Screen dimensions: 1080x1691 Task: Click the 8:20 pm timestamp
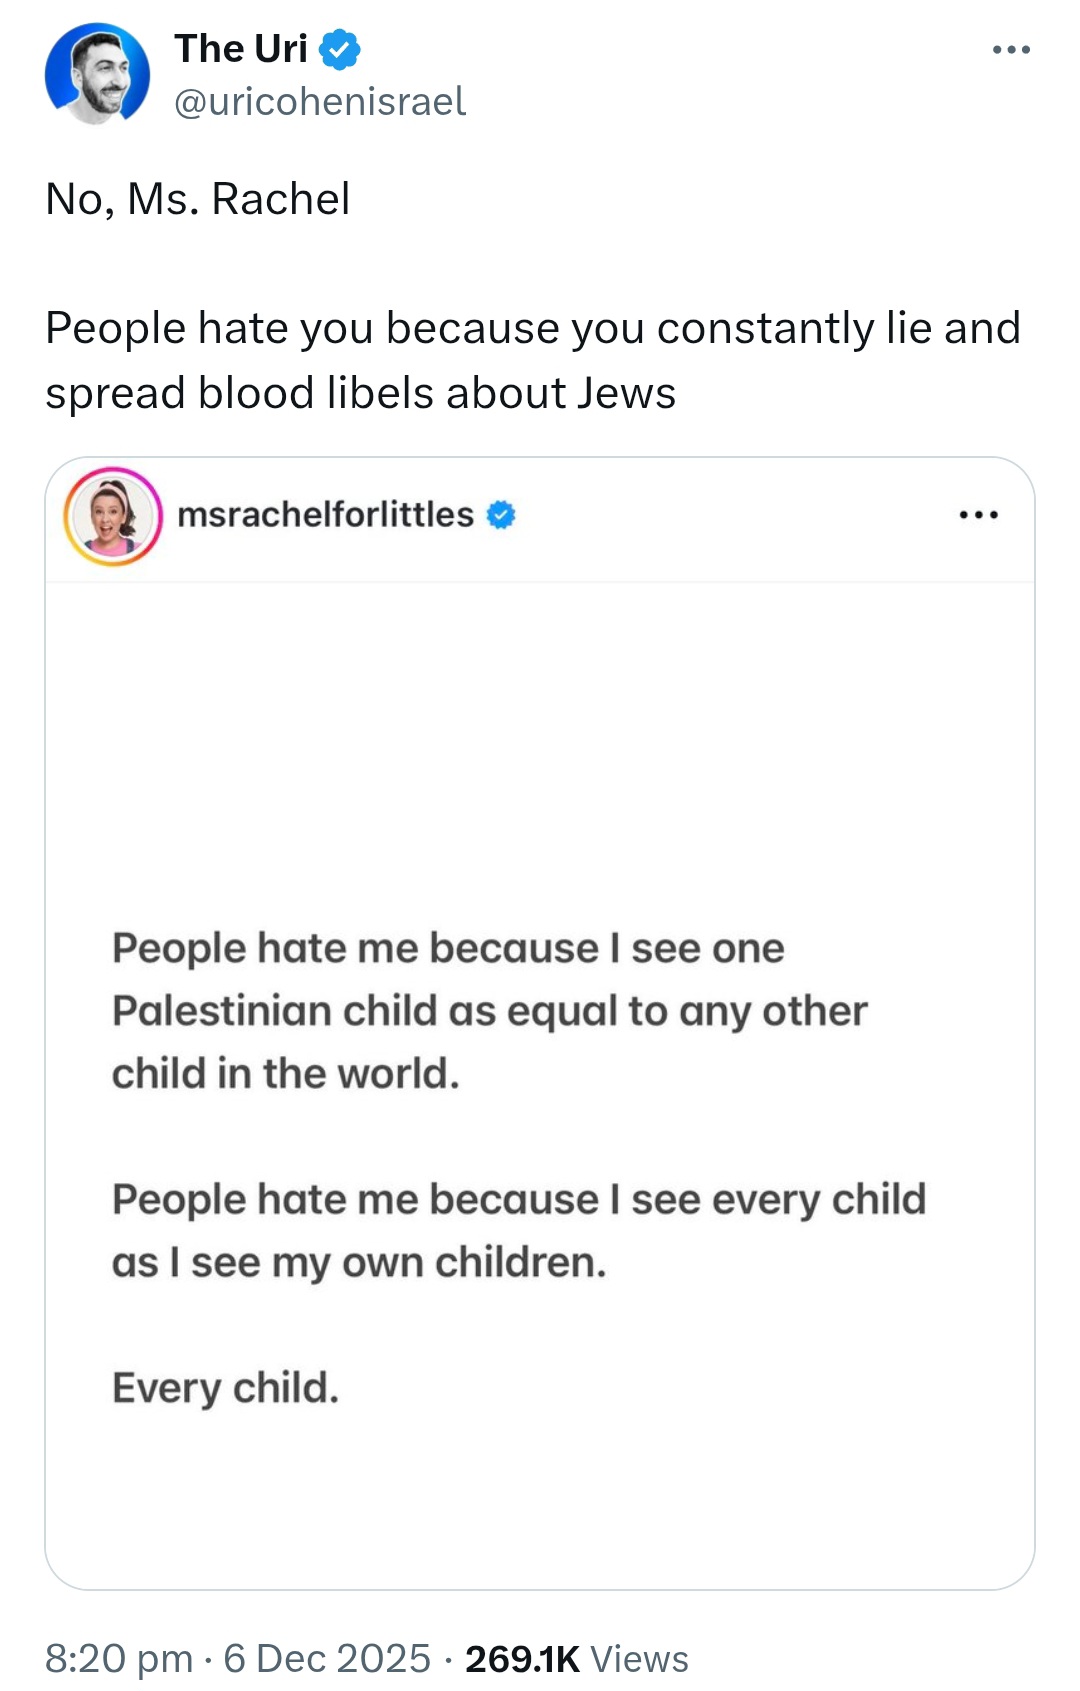click(x=119, y=1658)
